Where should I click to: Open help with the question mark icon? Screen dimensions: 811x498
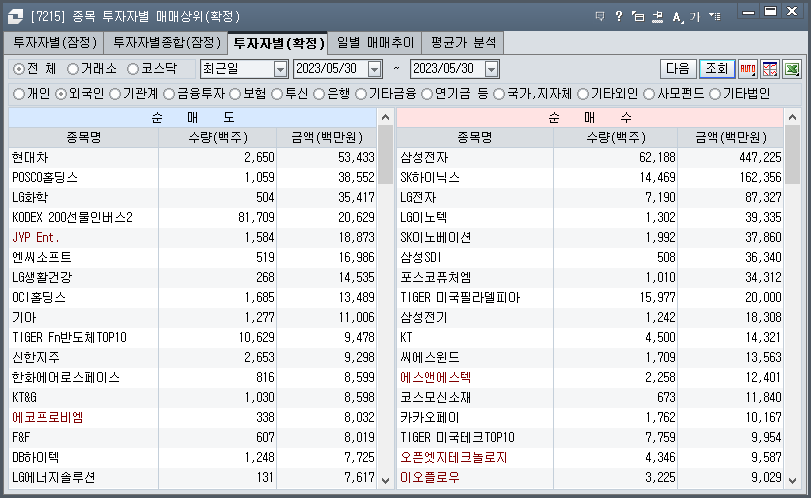click(619, 17)
